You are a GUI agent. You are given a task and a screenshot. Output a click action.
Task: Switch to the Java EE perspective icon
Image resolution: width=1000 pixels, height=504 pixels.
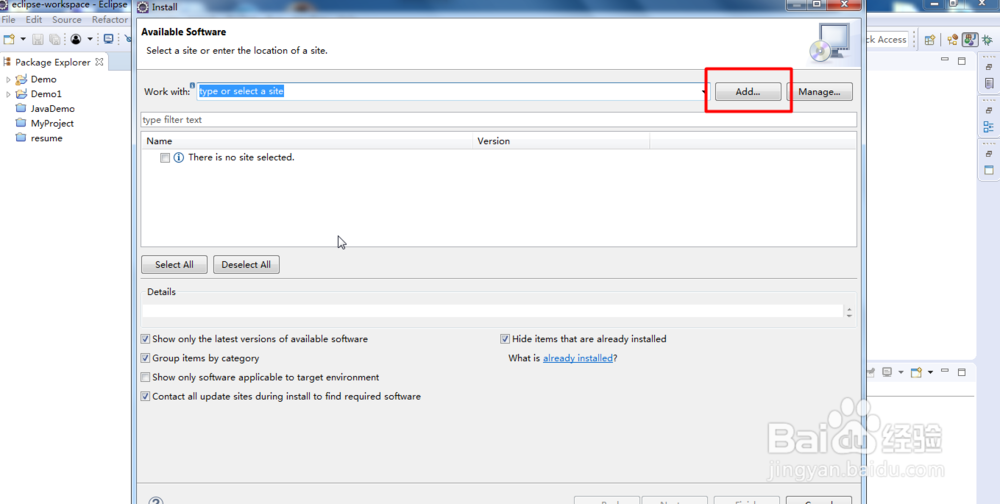click(953, 40)
